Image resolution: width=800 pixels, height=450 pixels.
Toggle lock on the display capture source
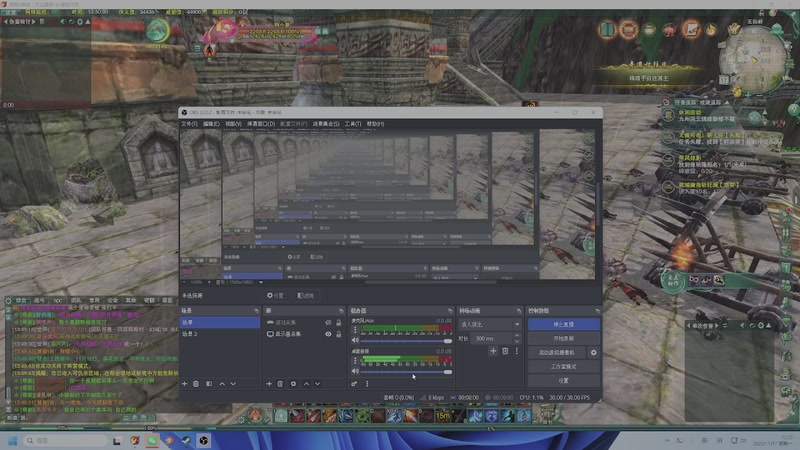click(338, 334)
